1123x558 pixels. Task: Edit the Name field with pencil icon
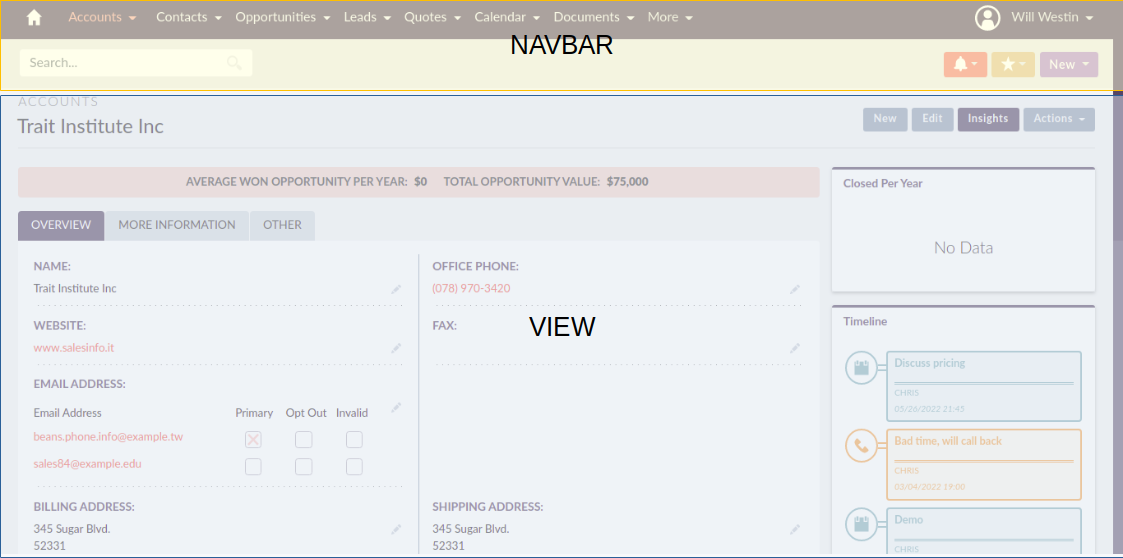click(396, 289)
